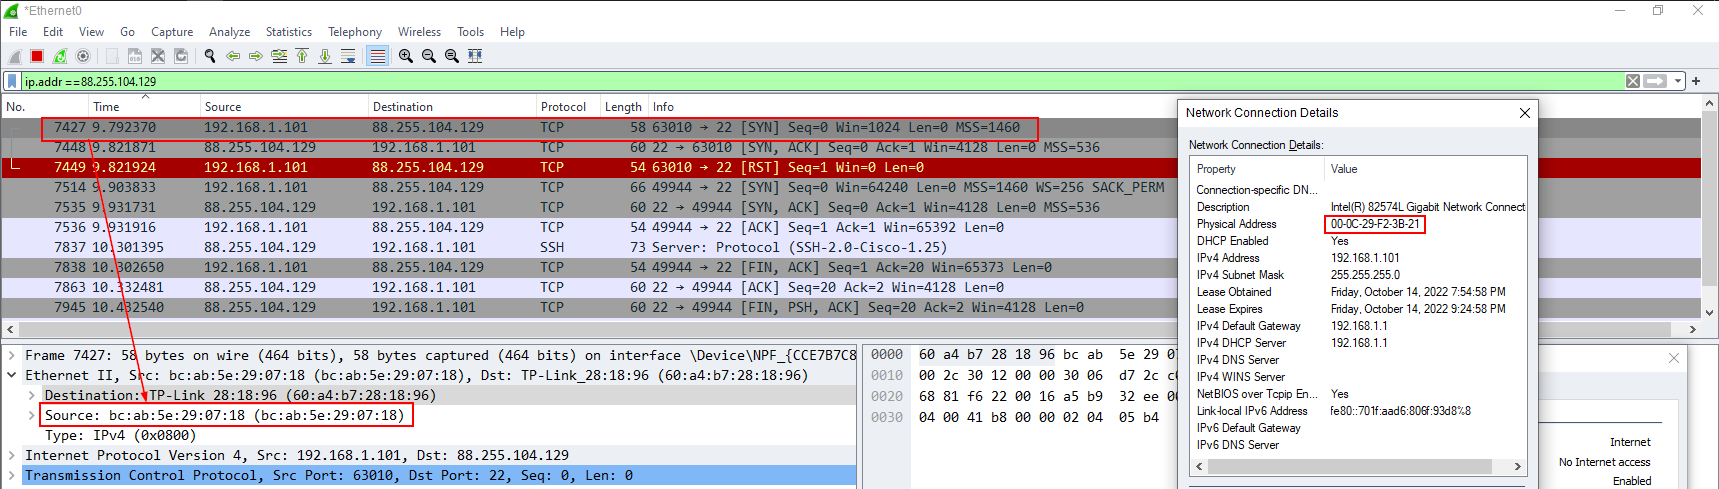1719x489 pixels.
Task: Clear the display filter
Action: point(1632,81)
